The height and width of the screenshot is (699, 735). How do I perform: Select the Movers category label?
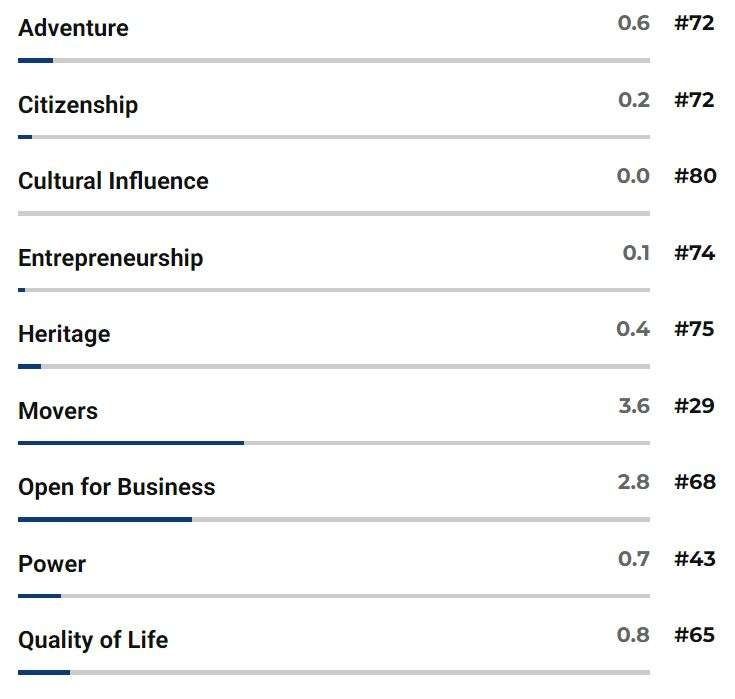tap(58, 411)
